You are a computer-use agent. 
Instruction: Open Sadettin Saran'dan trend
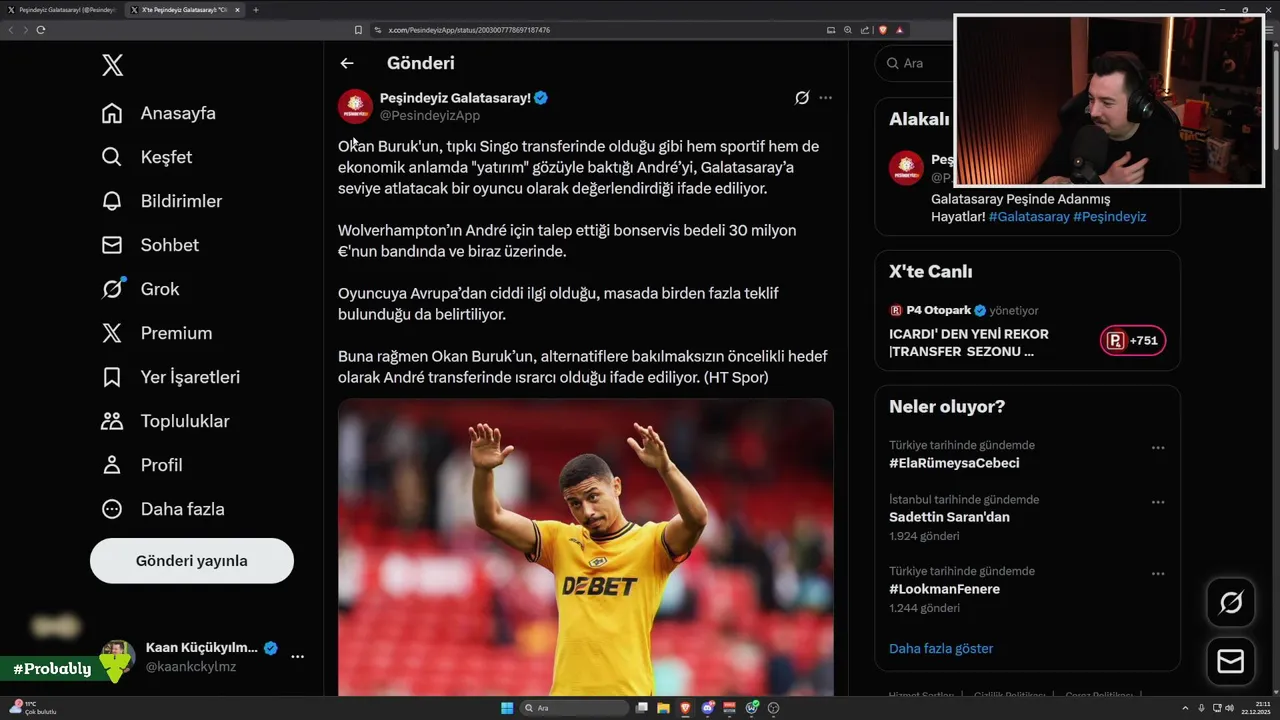[949, 517]
